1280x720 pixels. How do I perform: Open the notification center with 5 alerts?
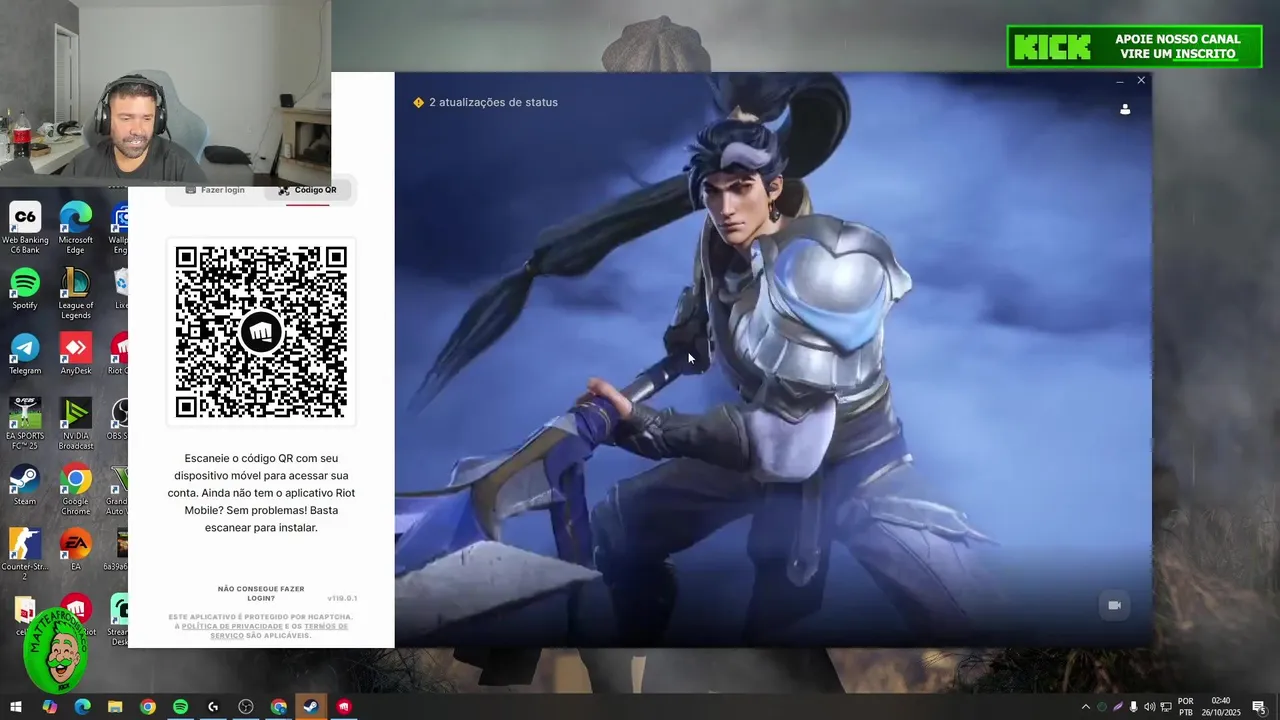click(x=1259, y=707)
